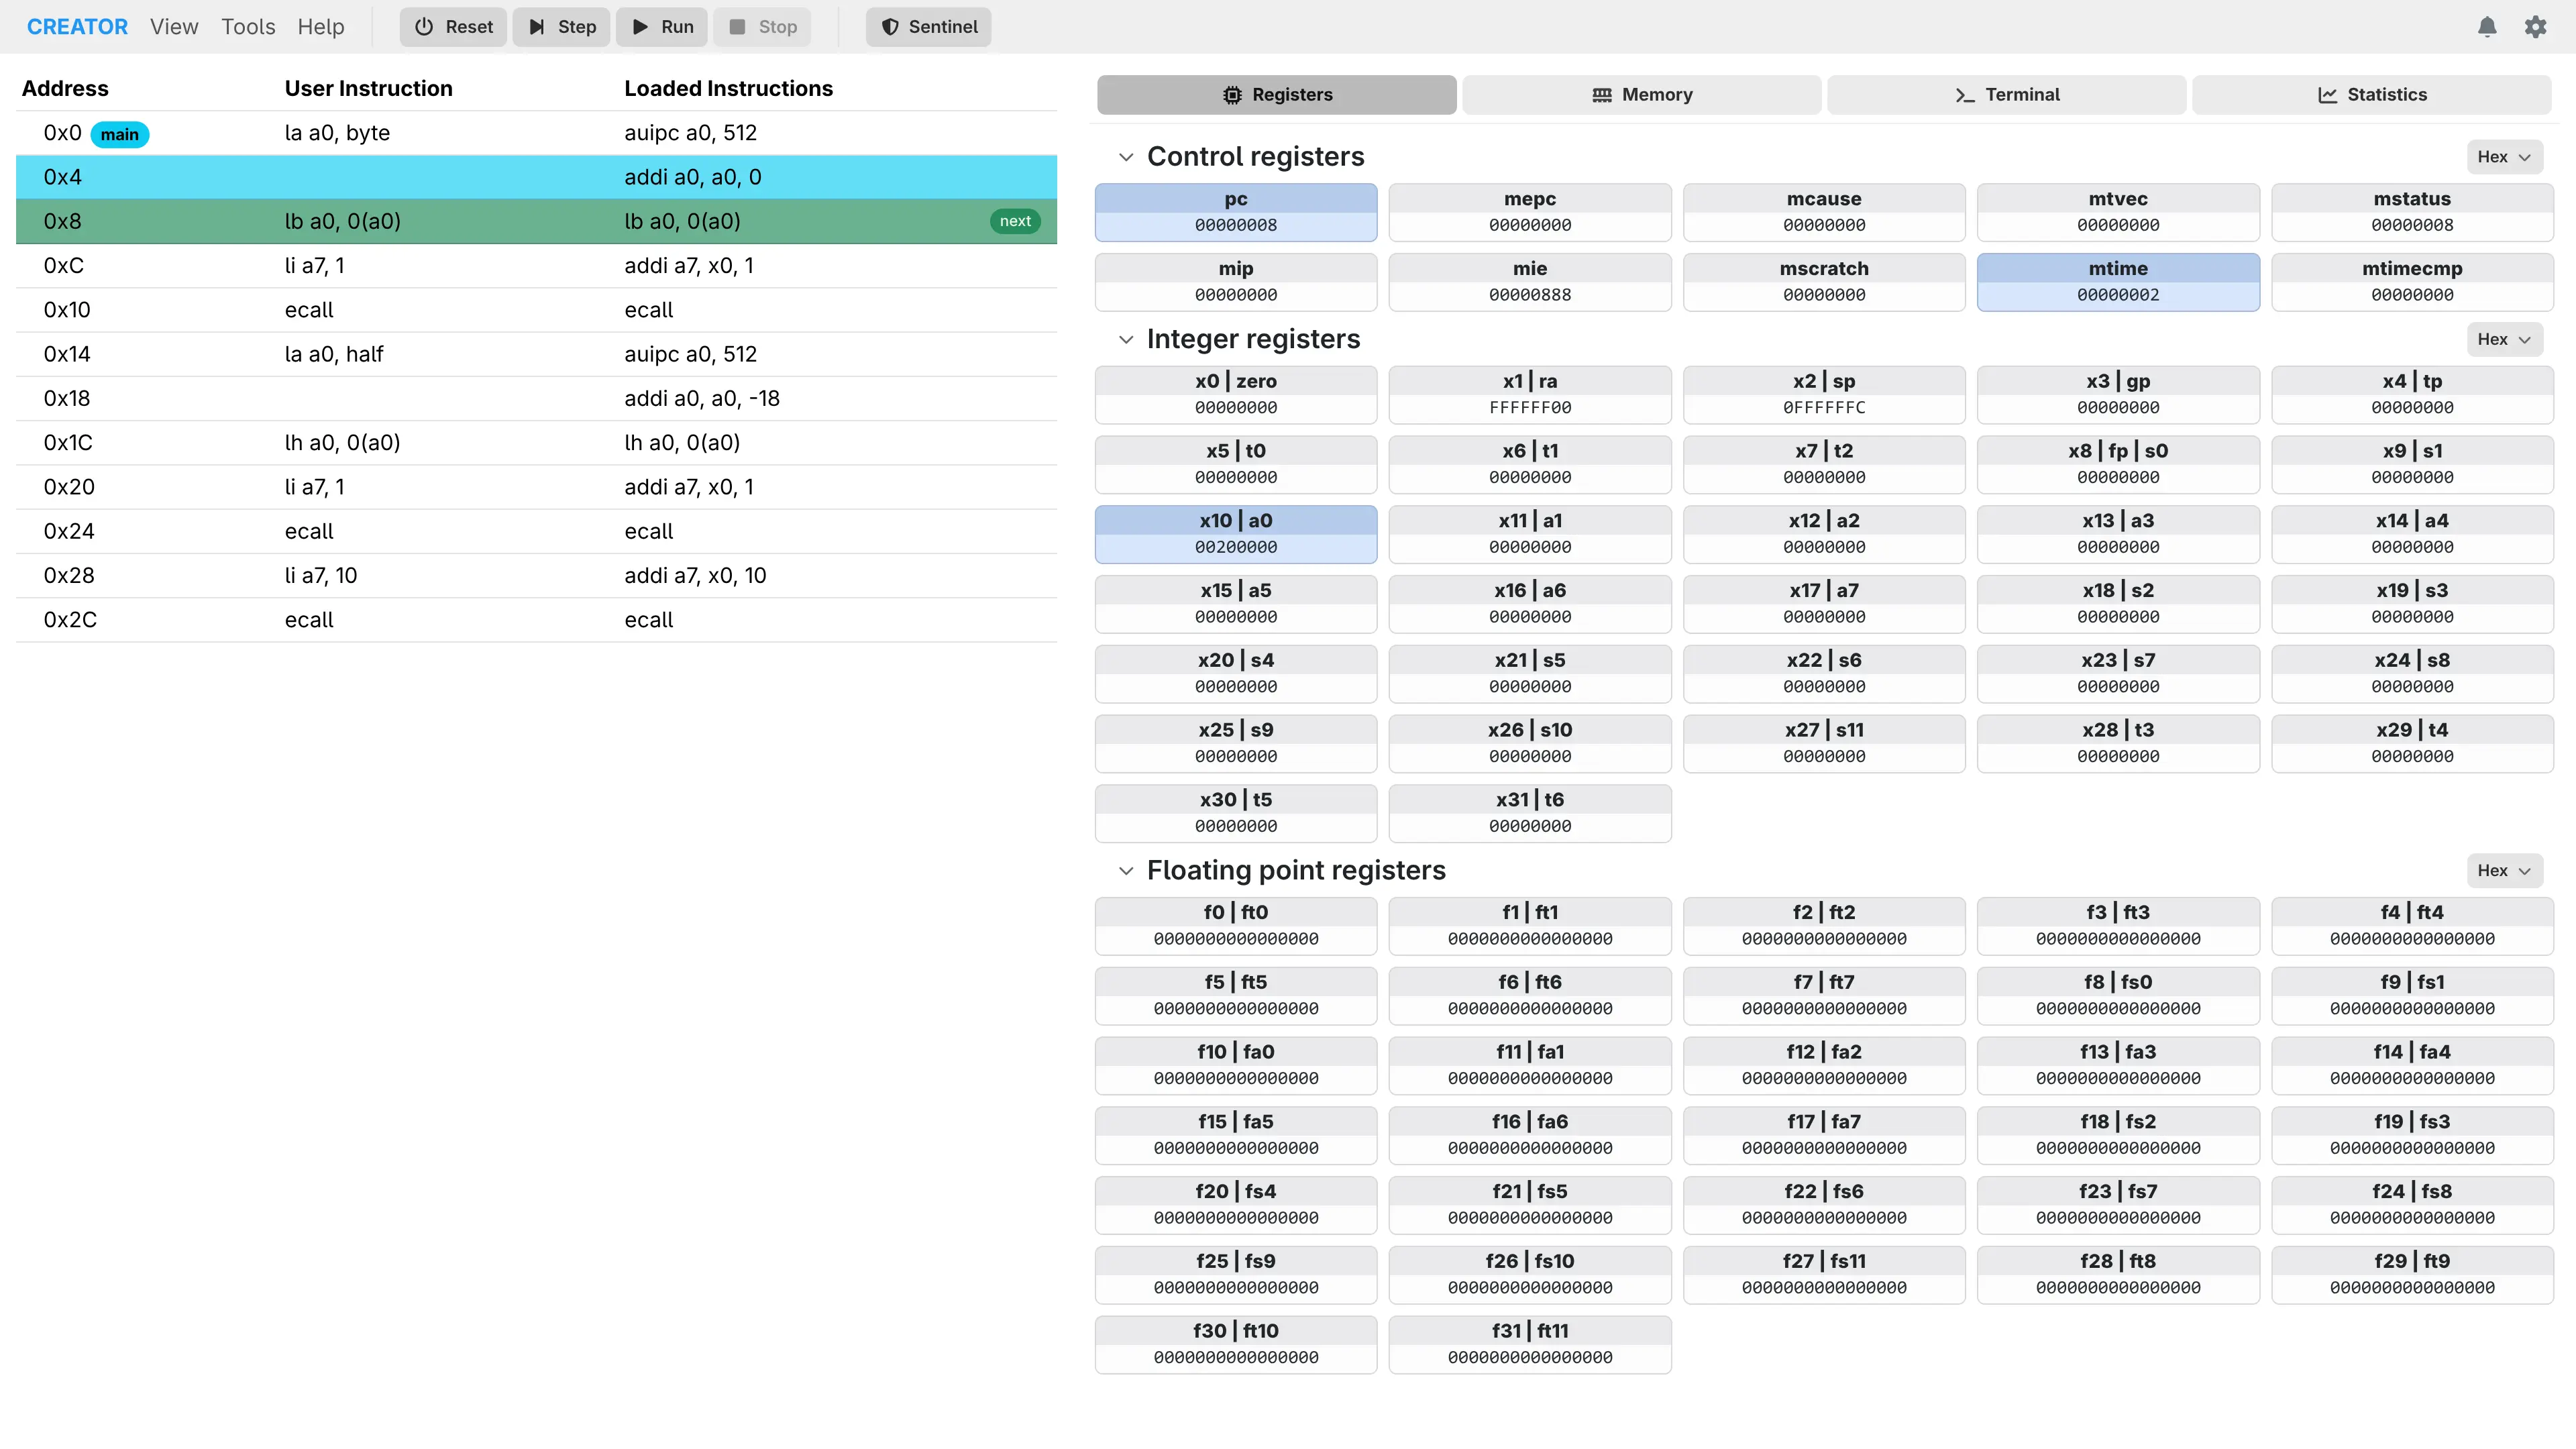The height and width of the screenshot is (1449, 2576).
Task: Click the Reset power button
Action: (453, 27)
